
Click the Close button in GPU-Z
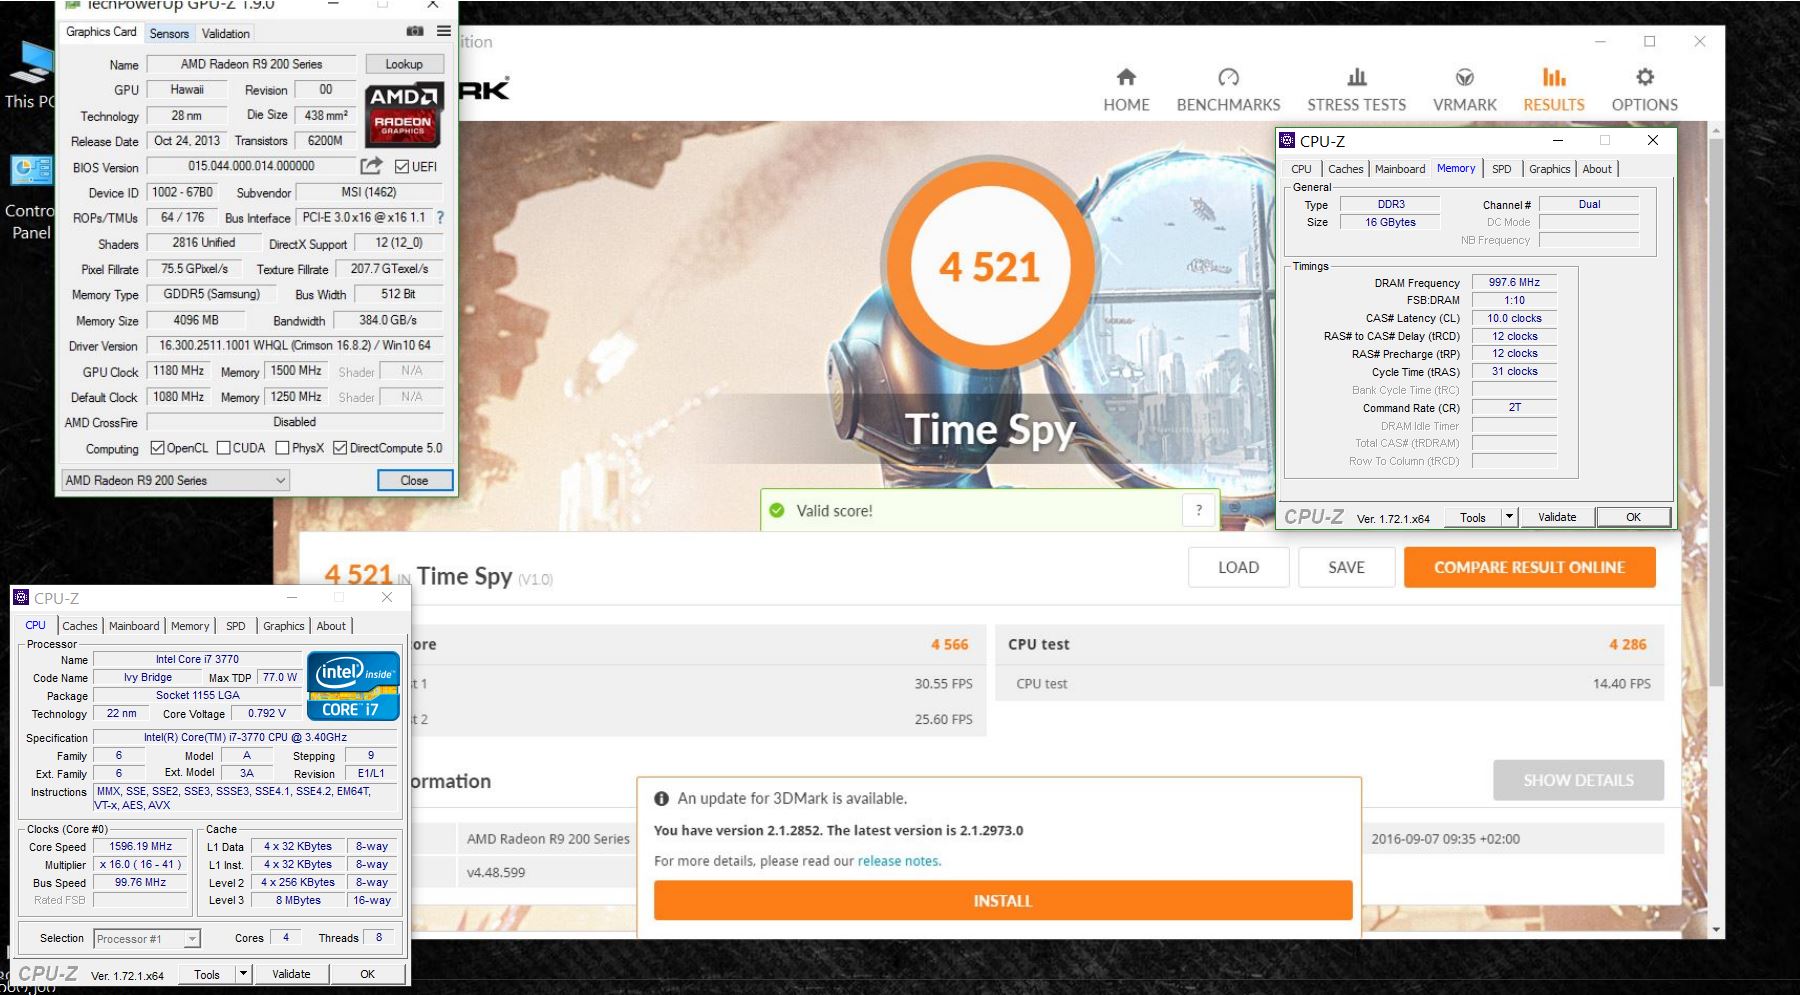(415, 480)
